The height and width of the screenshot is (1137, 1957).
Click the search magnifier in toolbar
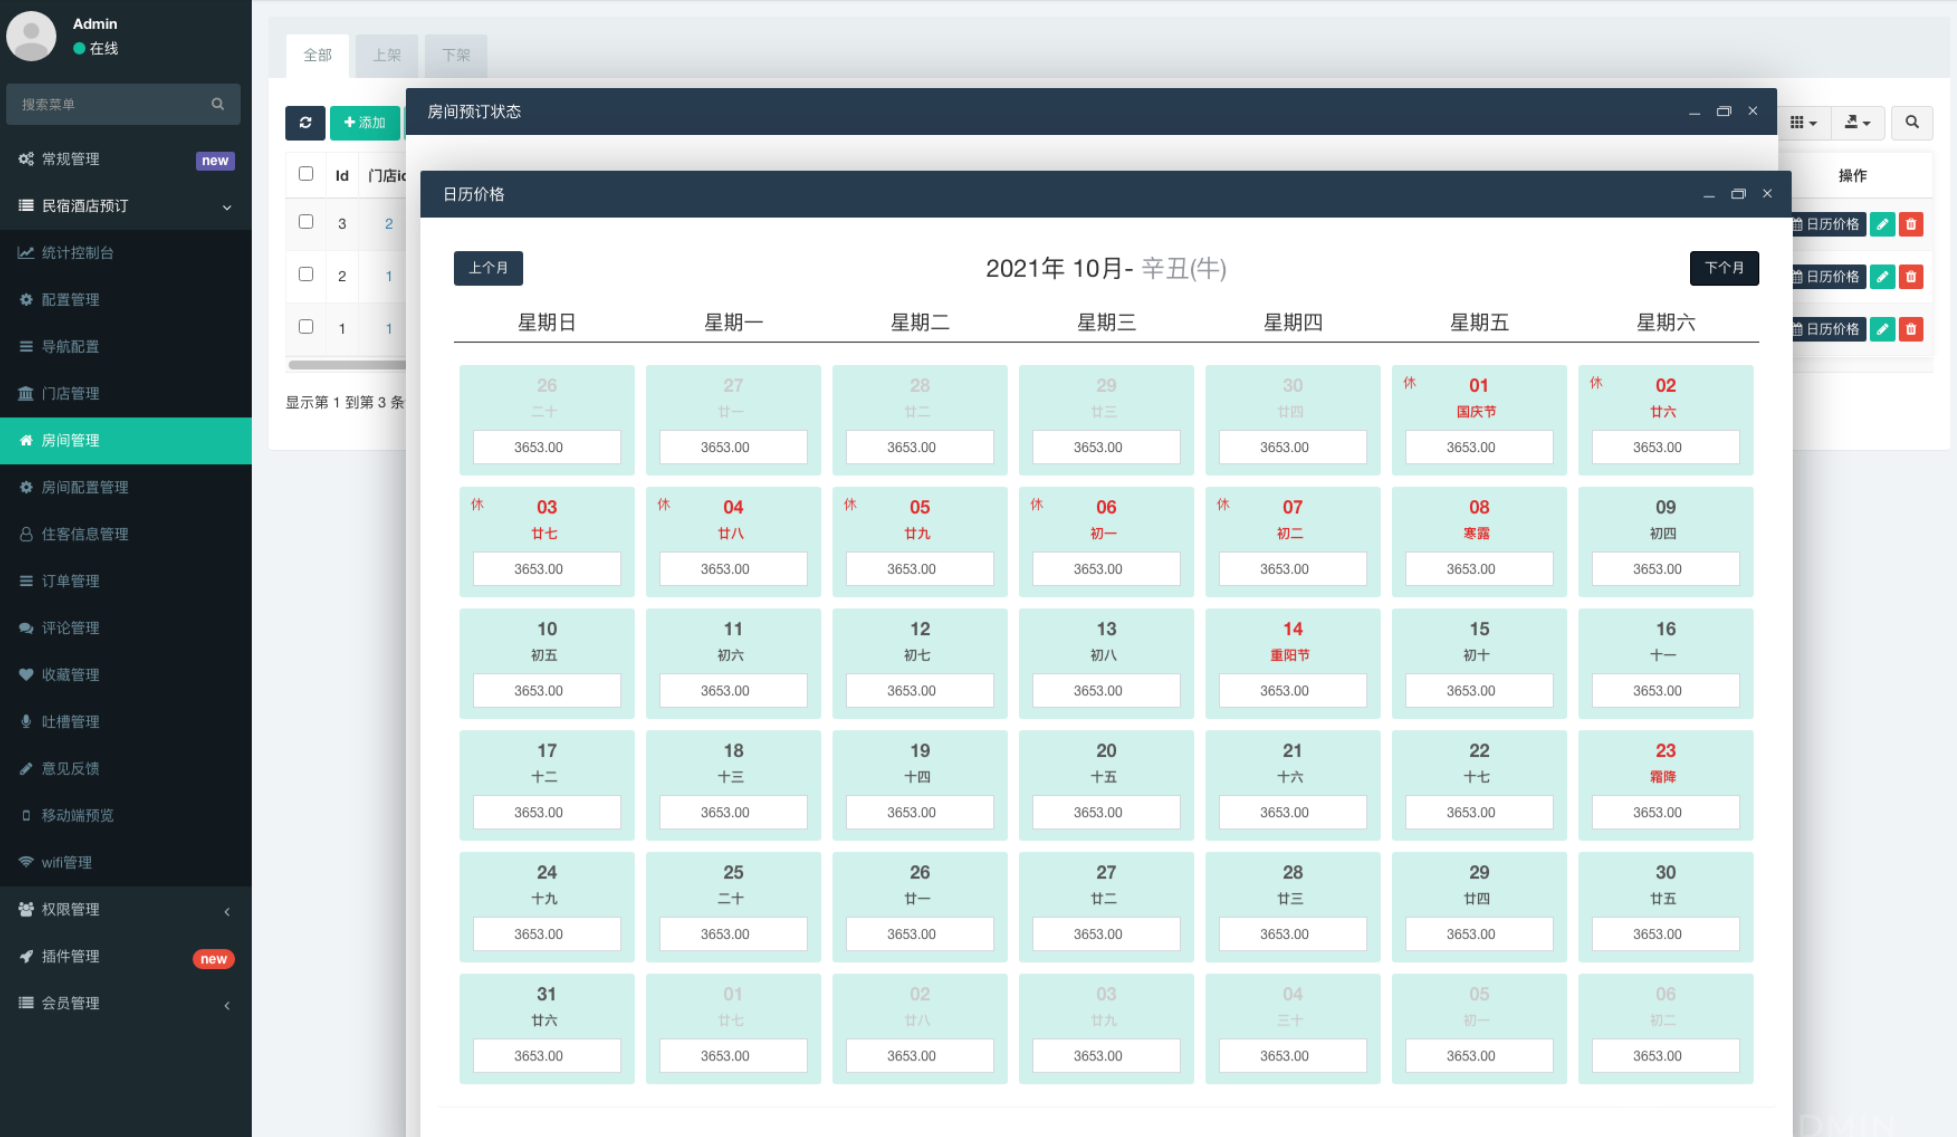(1911, 123)
